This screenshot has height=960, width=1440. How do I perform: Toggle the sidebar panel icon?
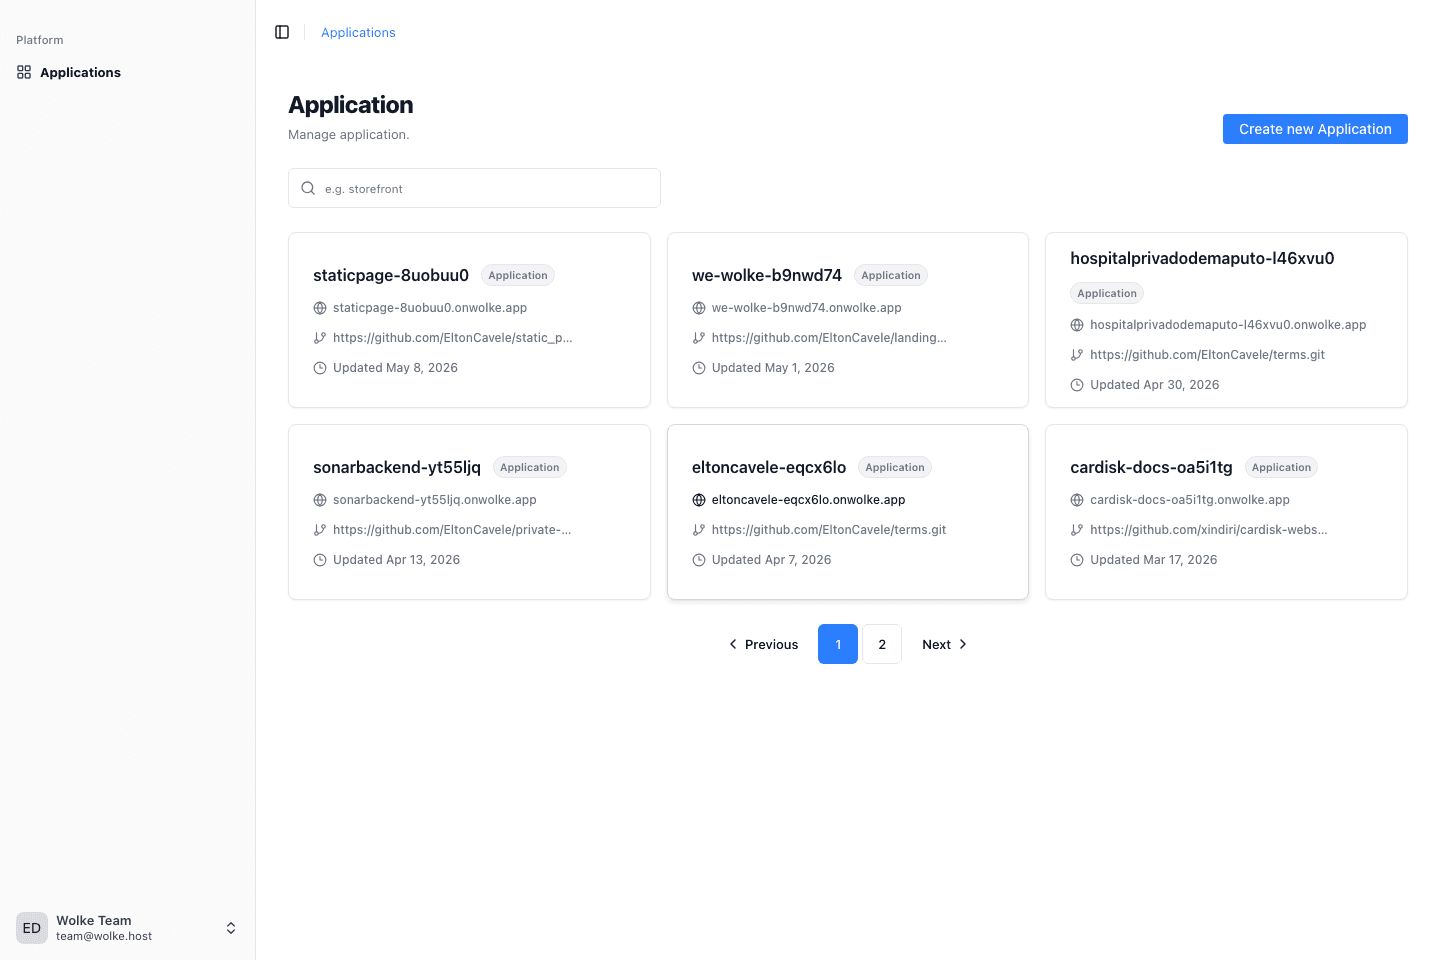[x=282, y=32]
